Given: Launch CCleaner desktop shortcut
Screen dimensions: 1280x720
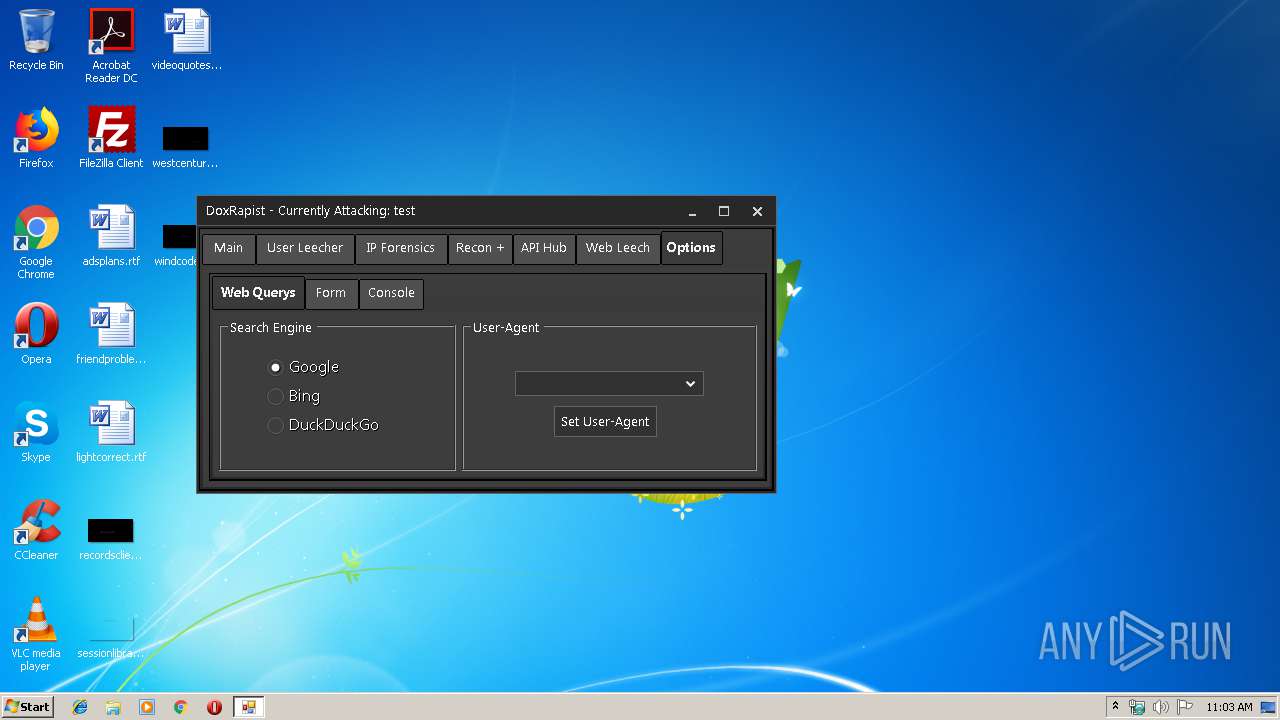Looking at the screenshot, I should click(x=36, y=530).
